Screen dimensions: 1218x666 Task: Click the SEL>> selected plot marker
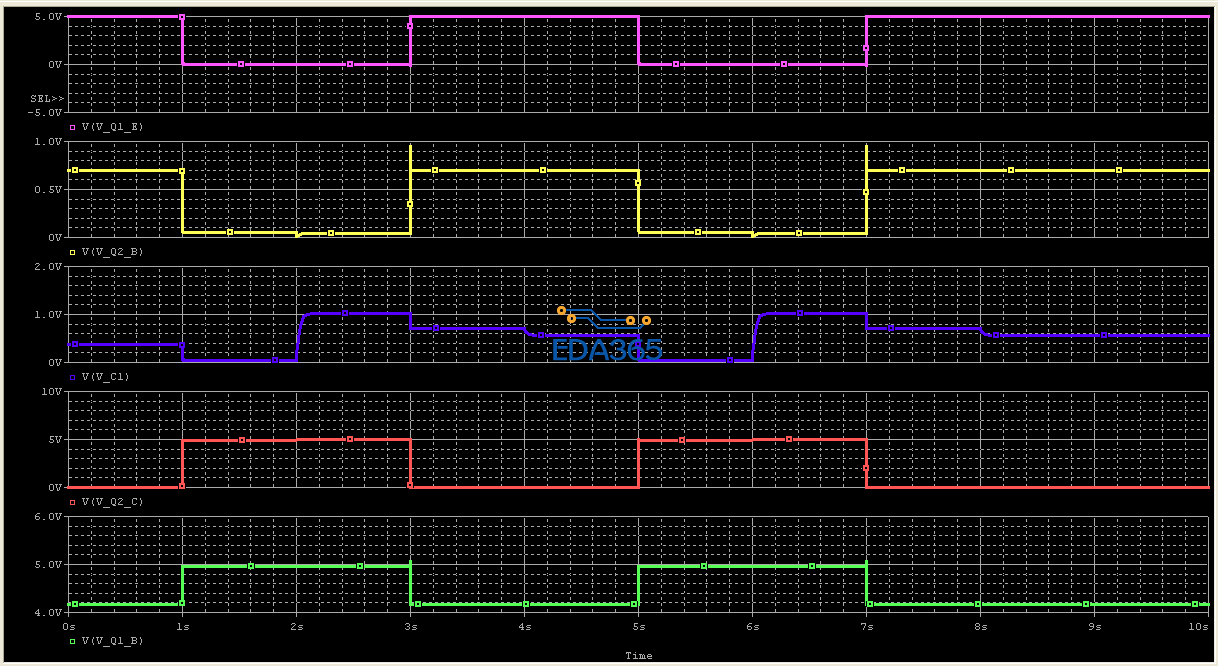pyautogui.click(x=46, y=99)
